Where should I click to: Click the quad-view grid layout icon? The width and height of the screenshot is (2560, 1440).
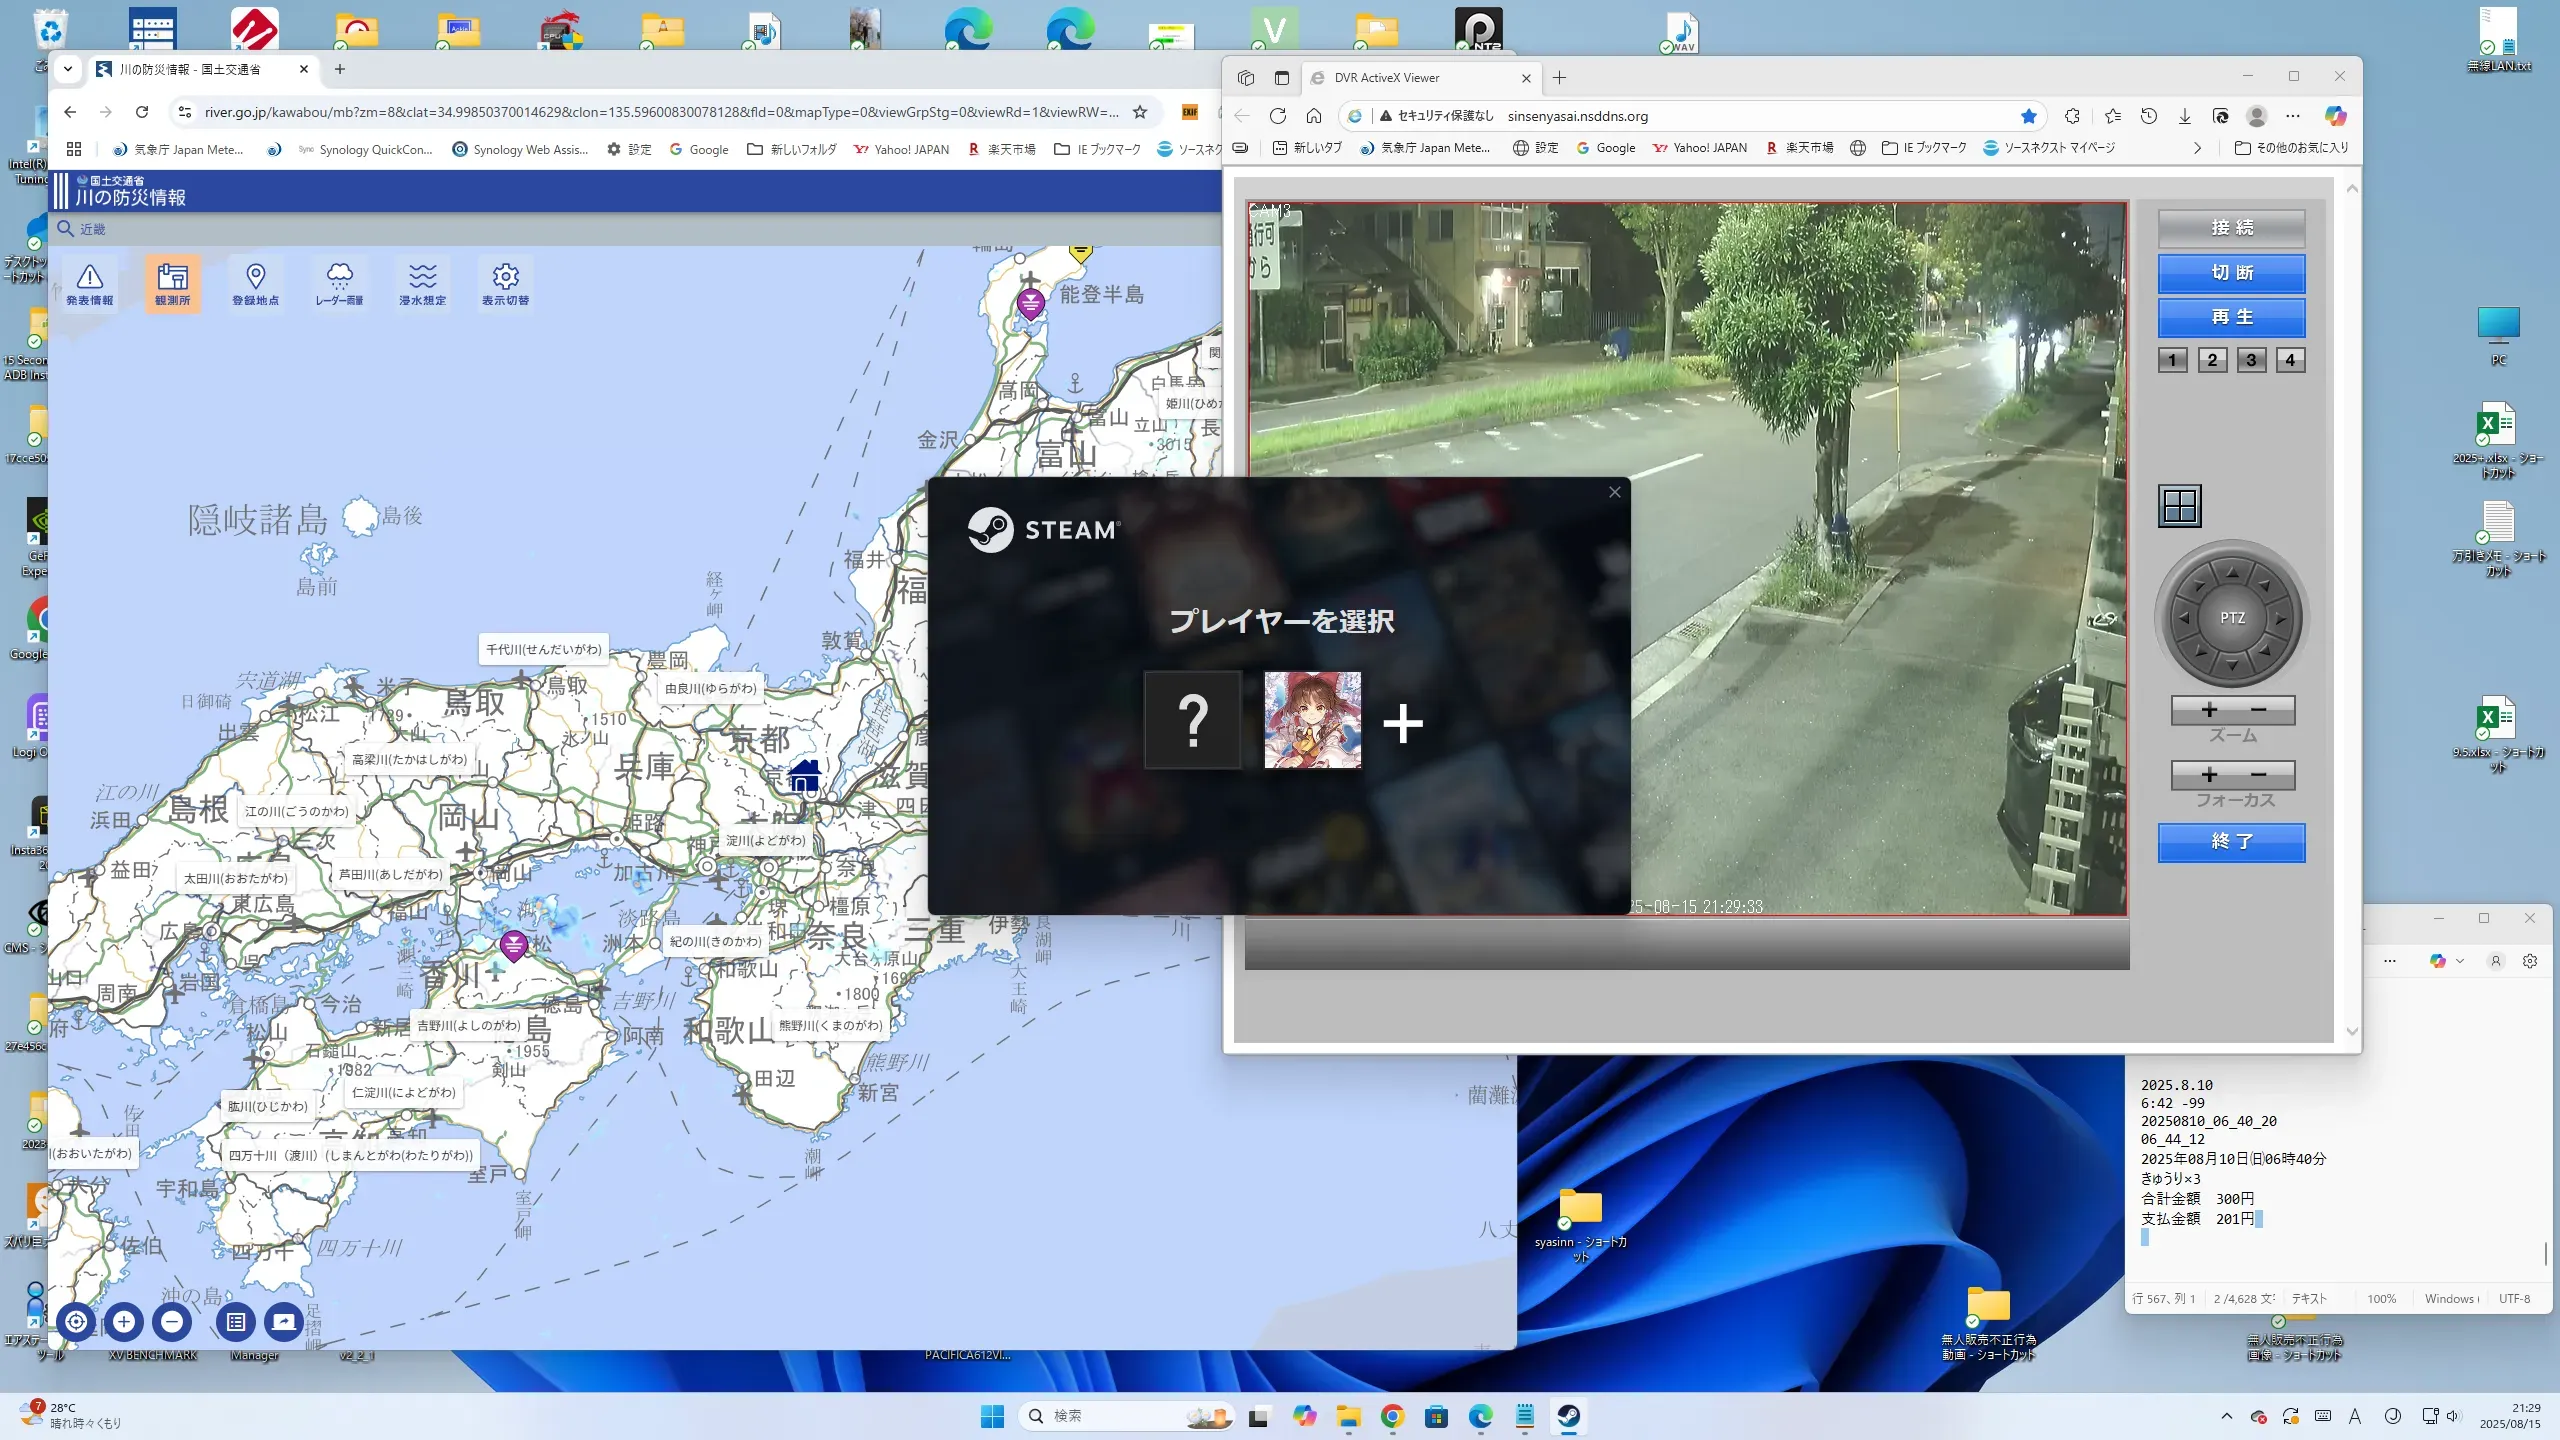tap(2180, 506)
